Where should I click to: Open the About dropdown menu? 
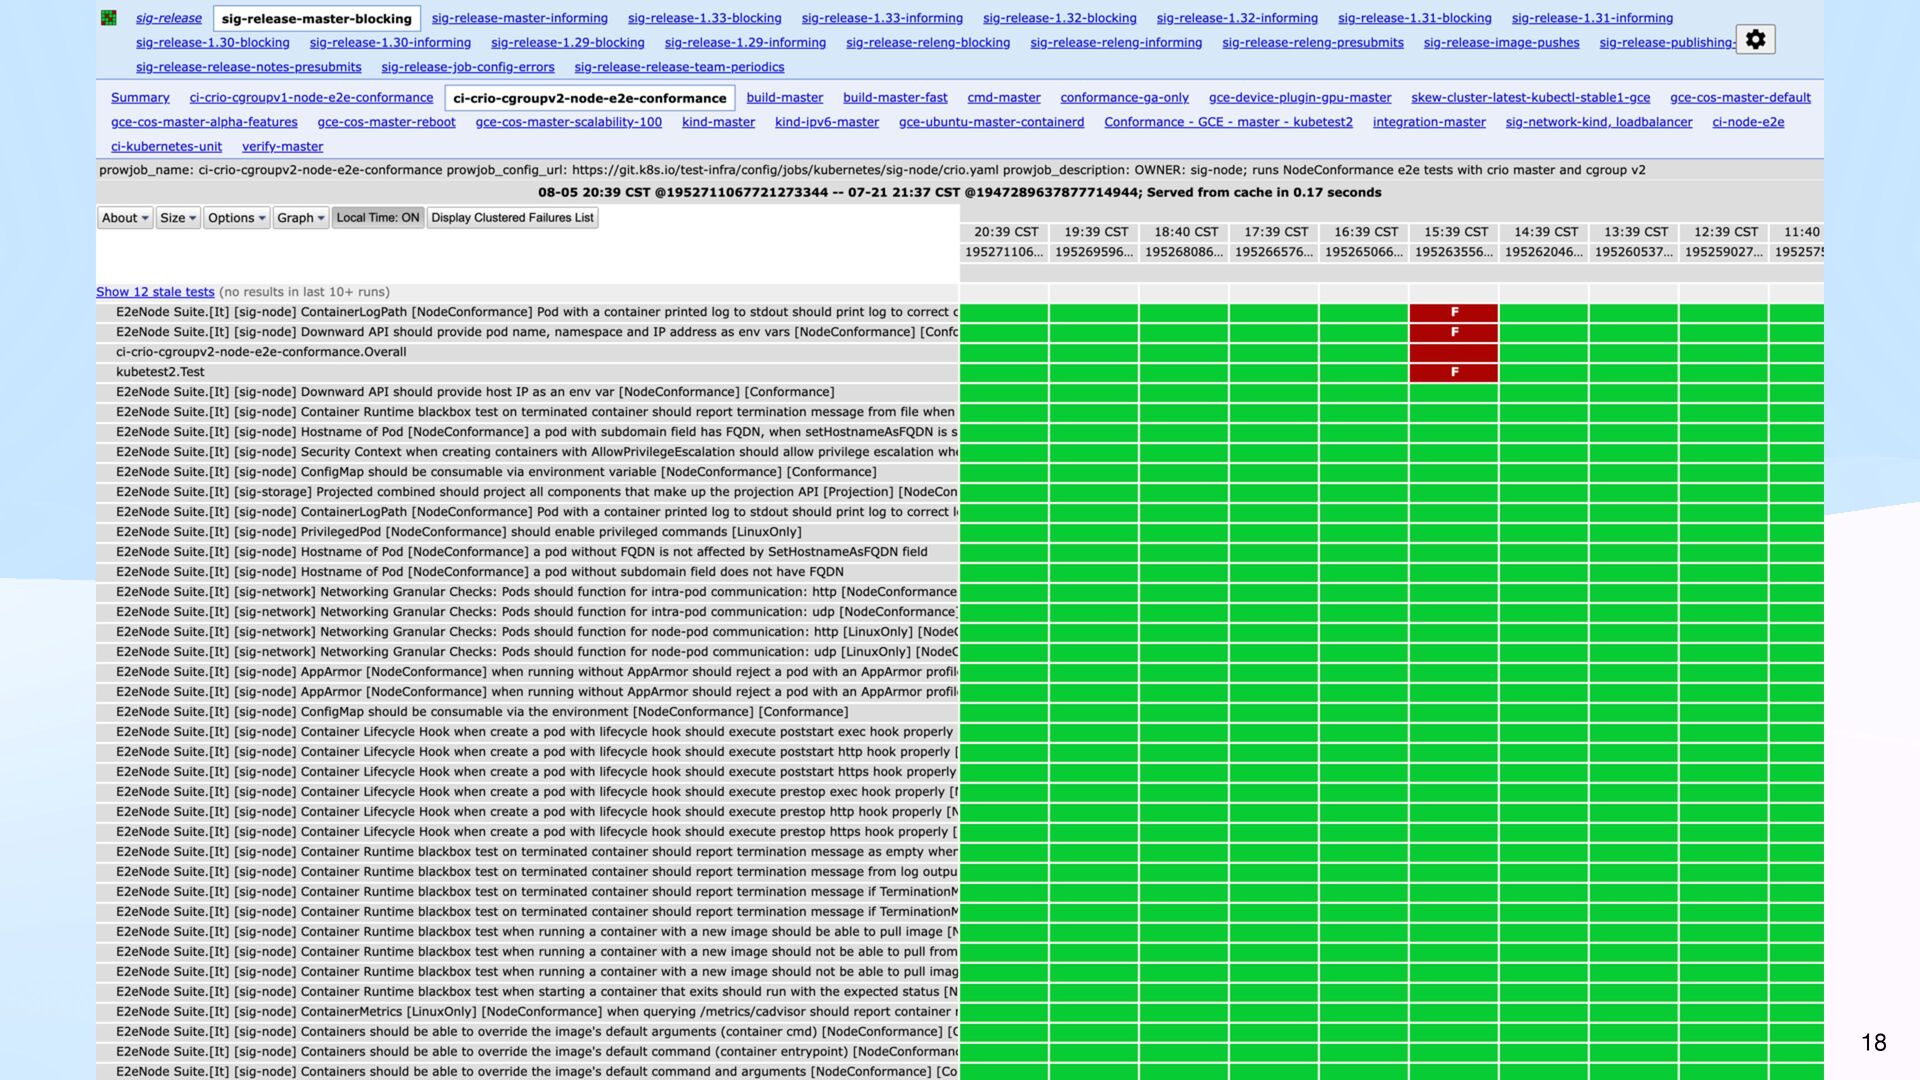point(125,218)
